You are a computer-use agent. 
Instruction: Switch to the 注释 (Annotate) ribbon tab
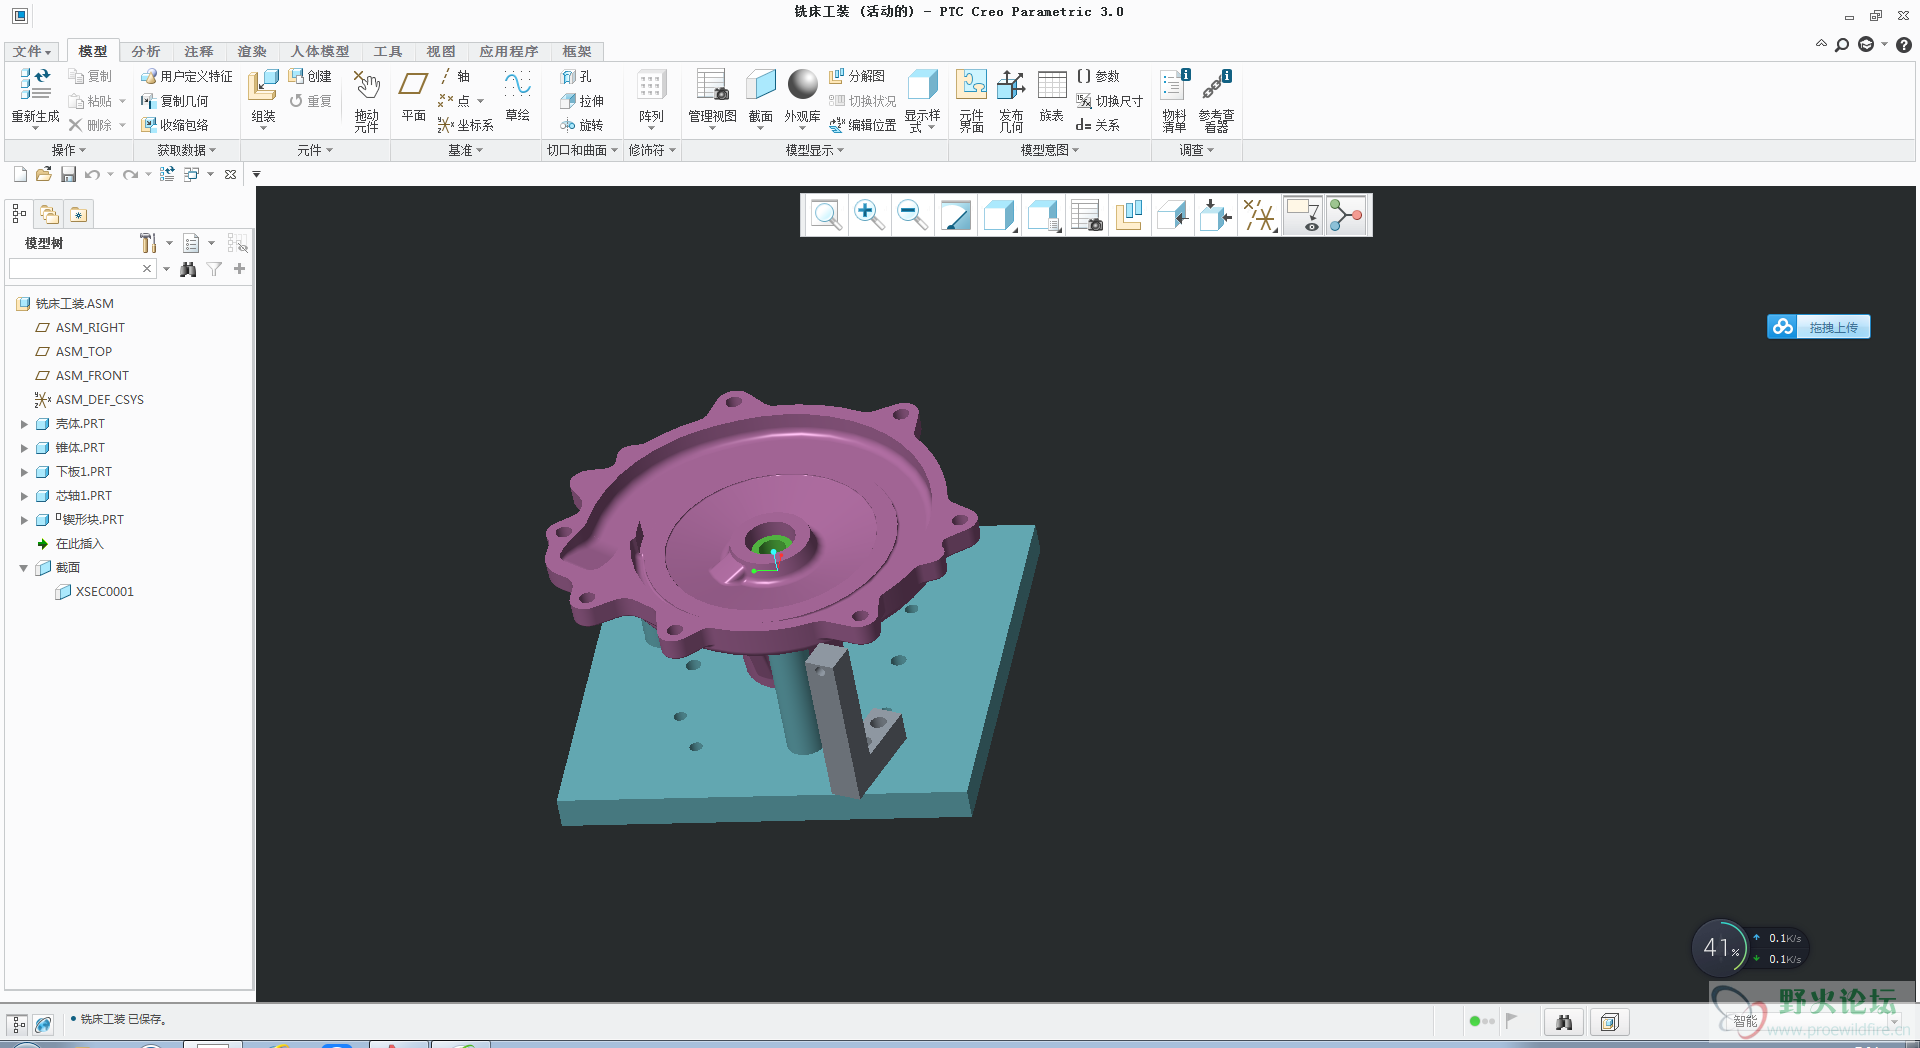click(199, 51)
